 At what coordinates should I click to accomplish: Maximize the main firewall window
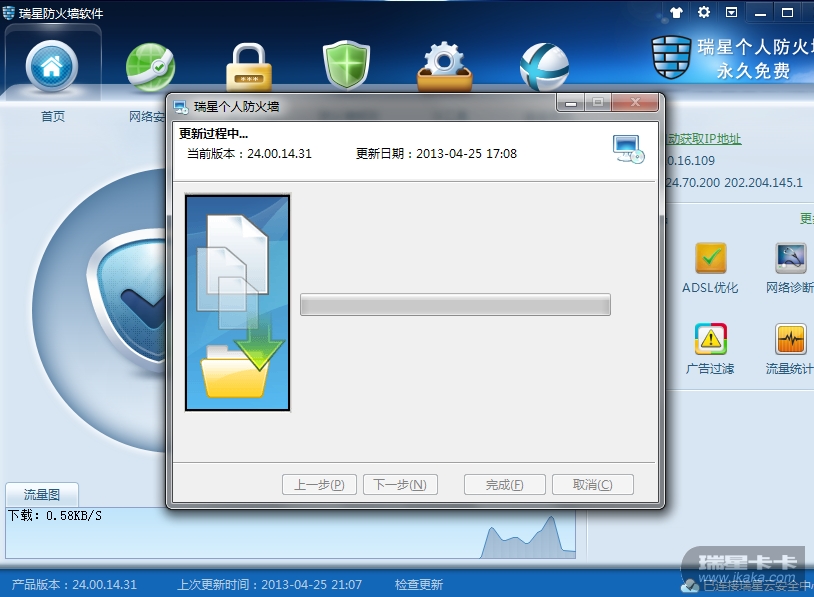point(787,13)
